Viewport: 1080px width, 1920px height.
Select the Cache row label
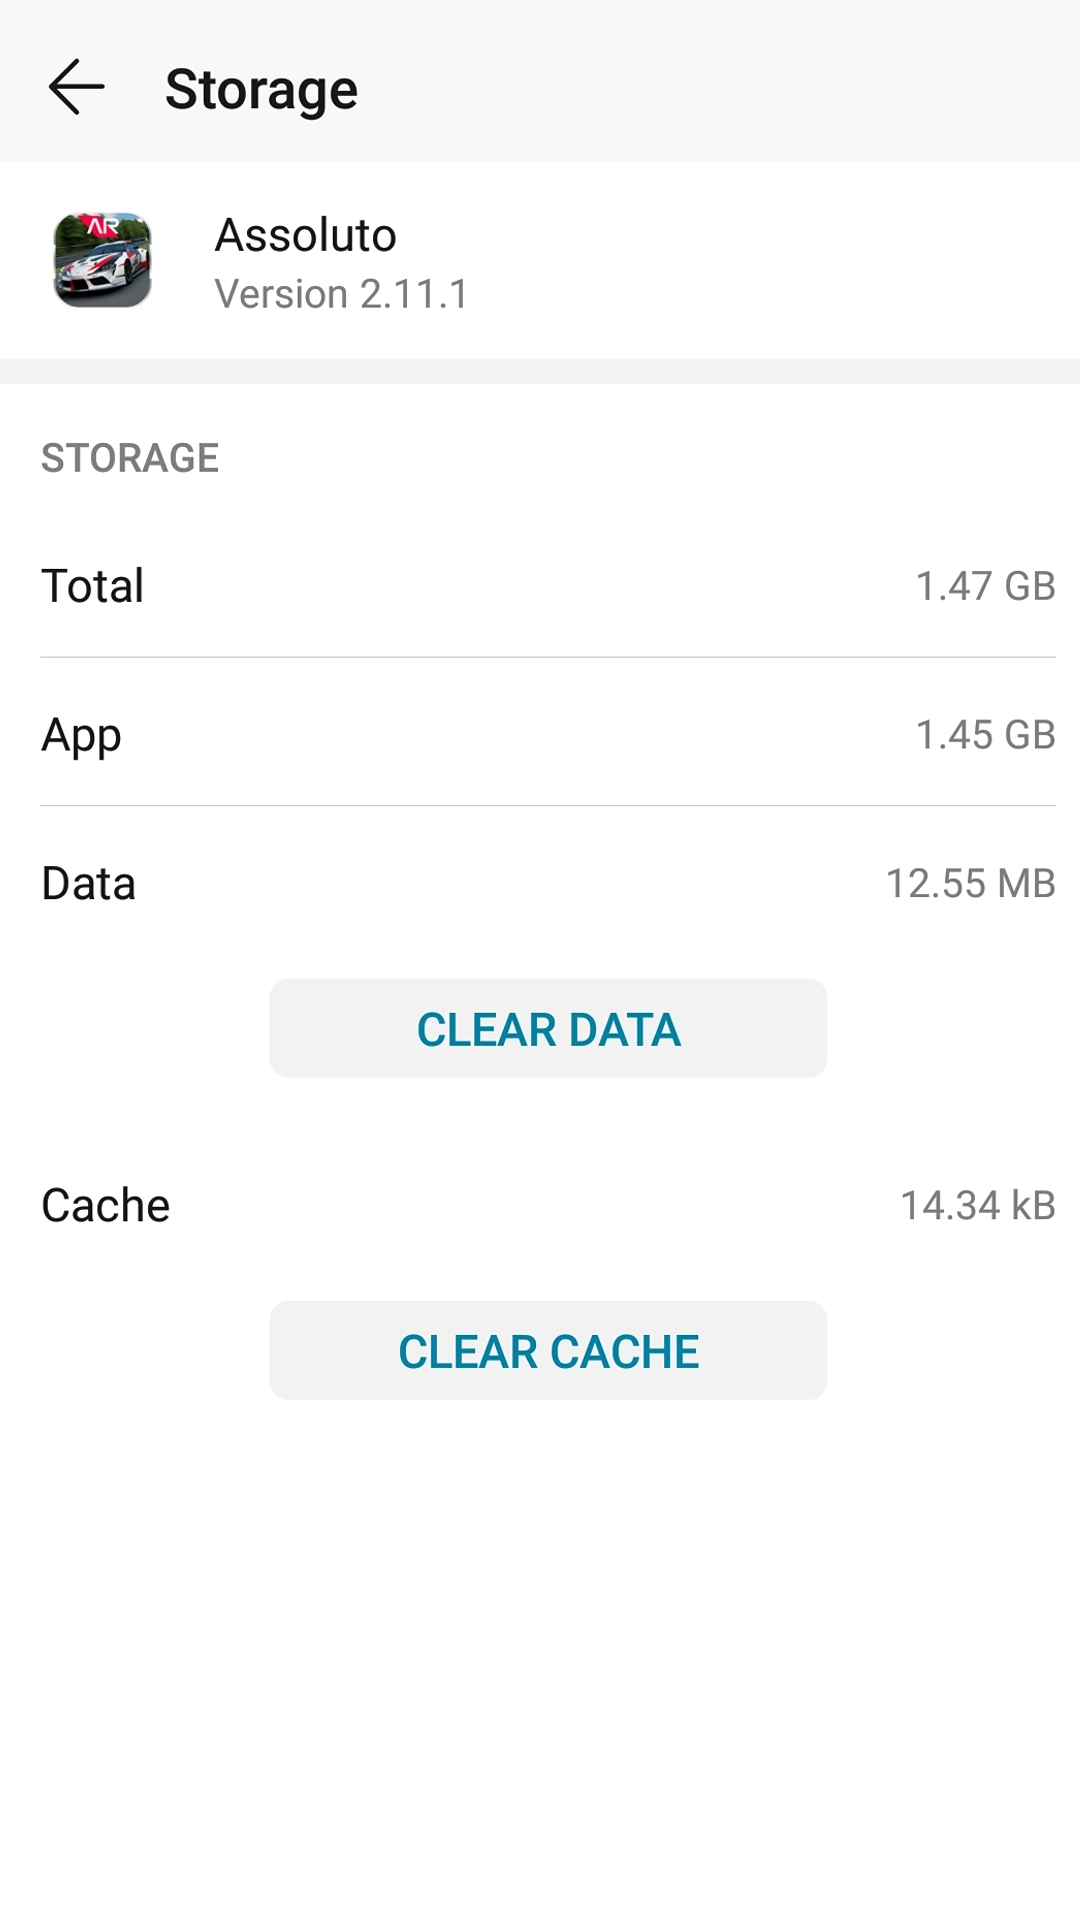(105, 1206)
